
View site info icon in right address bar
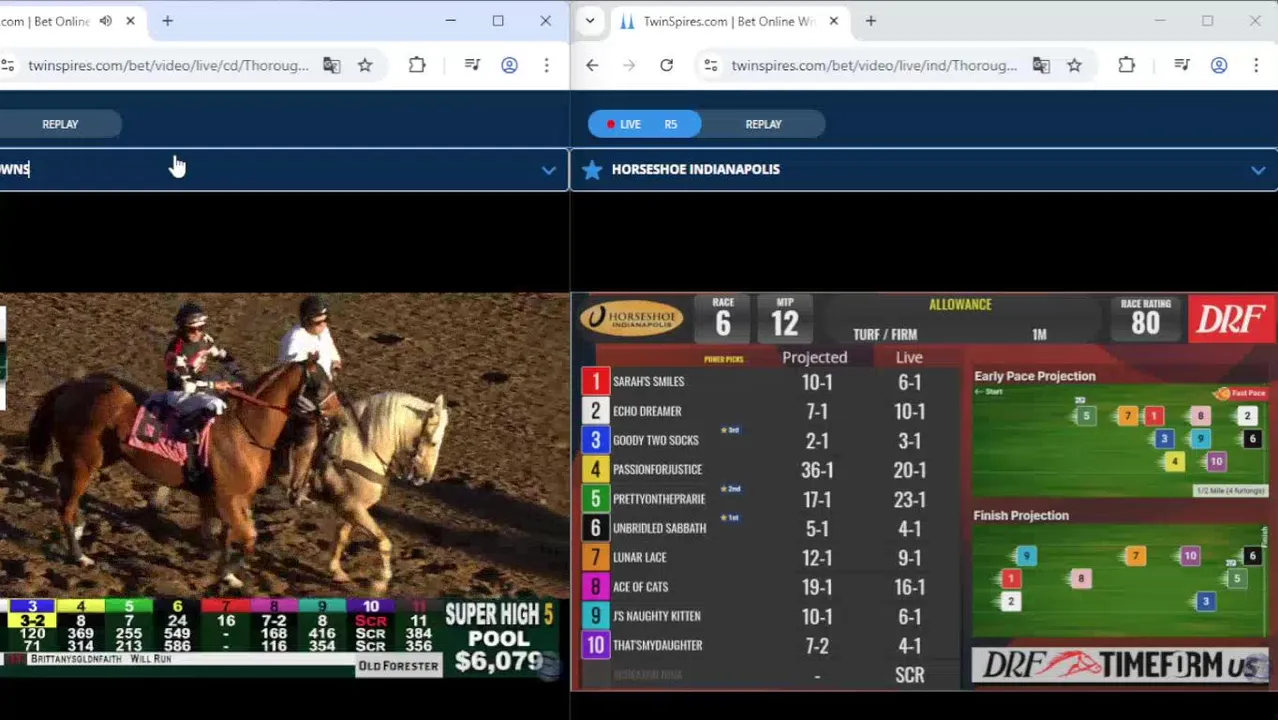pos(710,65)
